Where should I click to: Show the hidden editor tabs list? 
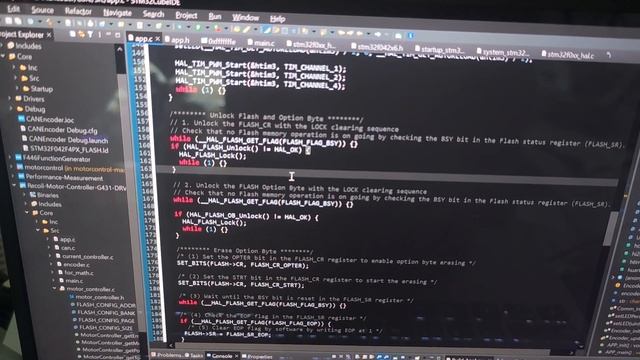tap(609, 55)
